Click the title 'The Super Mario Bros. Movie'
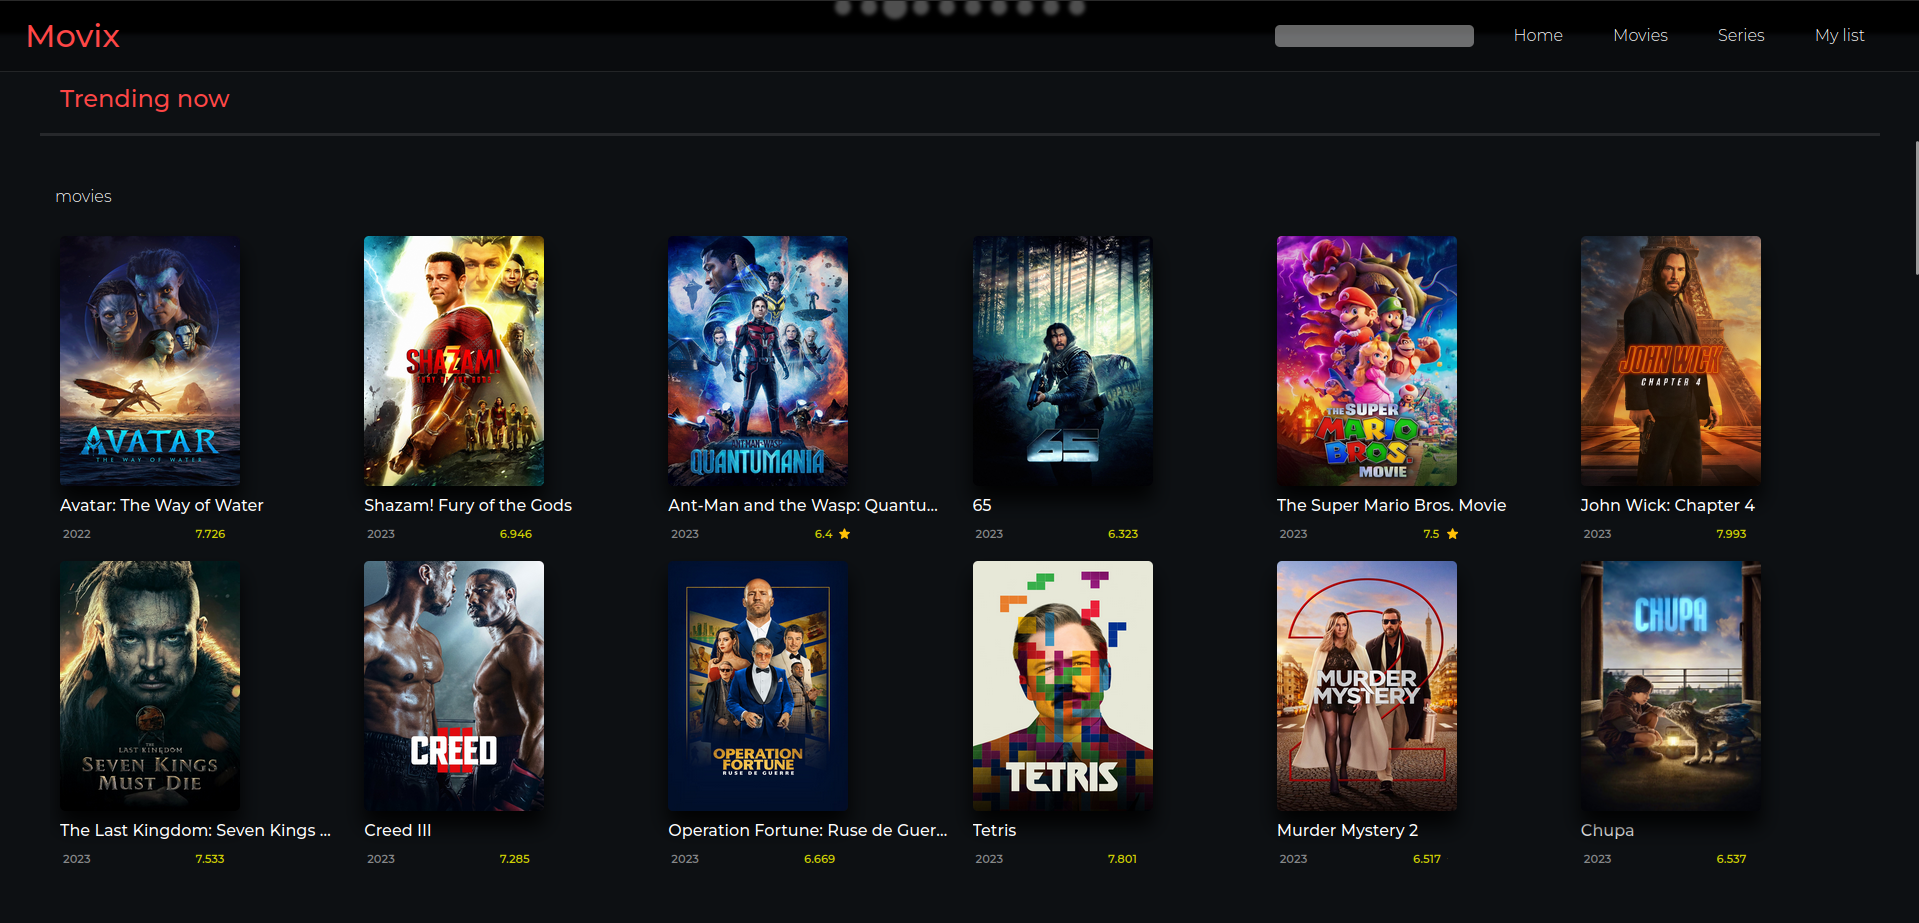 [x=1391, y=506]
